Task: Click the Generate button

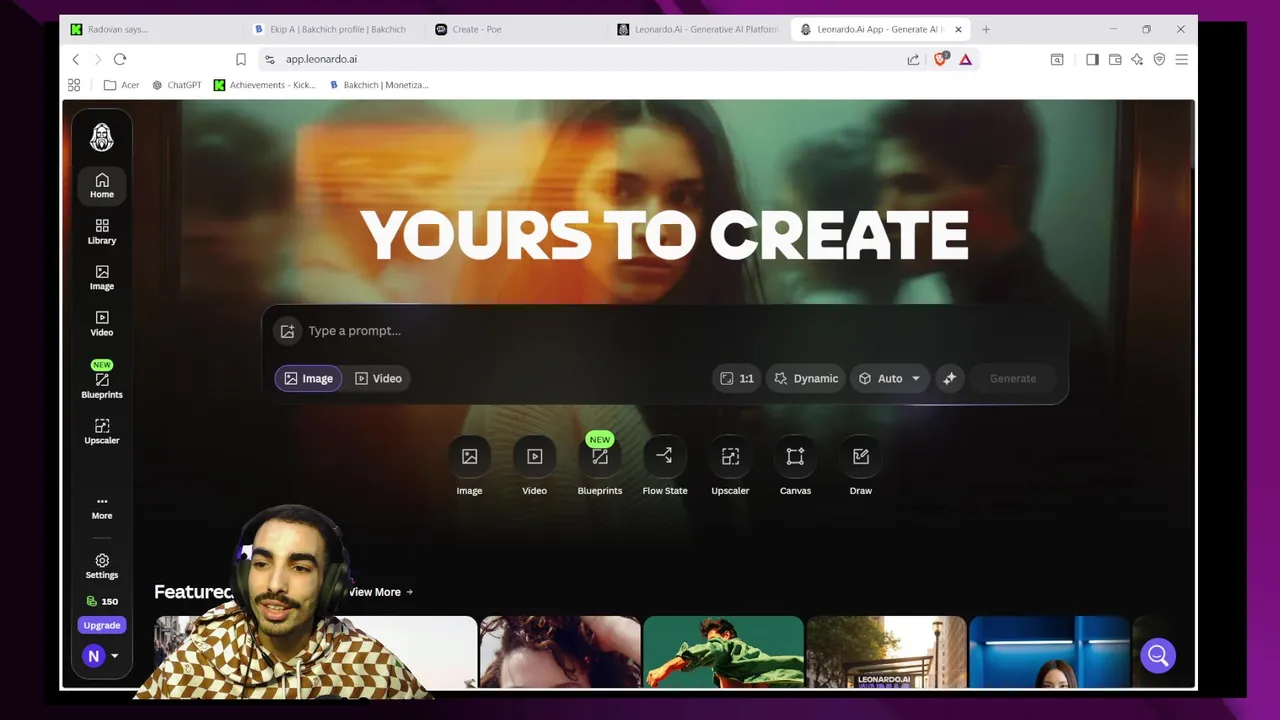Action: click(x=1013, y=378)
